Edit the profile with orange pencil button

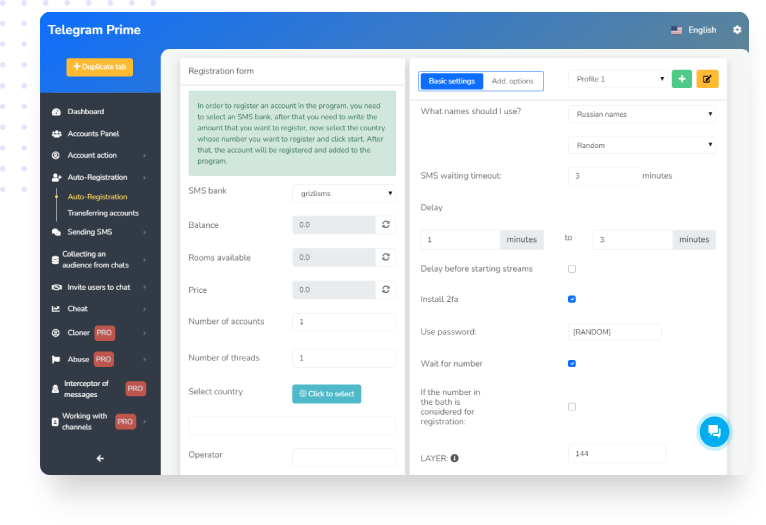[707, 79]
